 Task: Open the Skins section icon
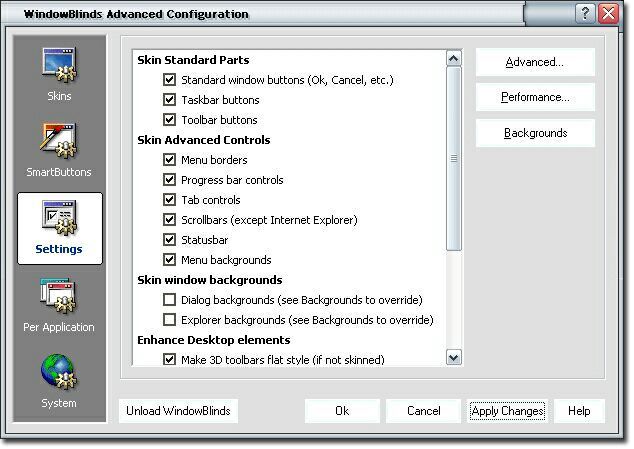pos(59,70)
